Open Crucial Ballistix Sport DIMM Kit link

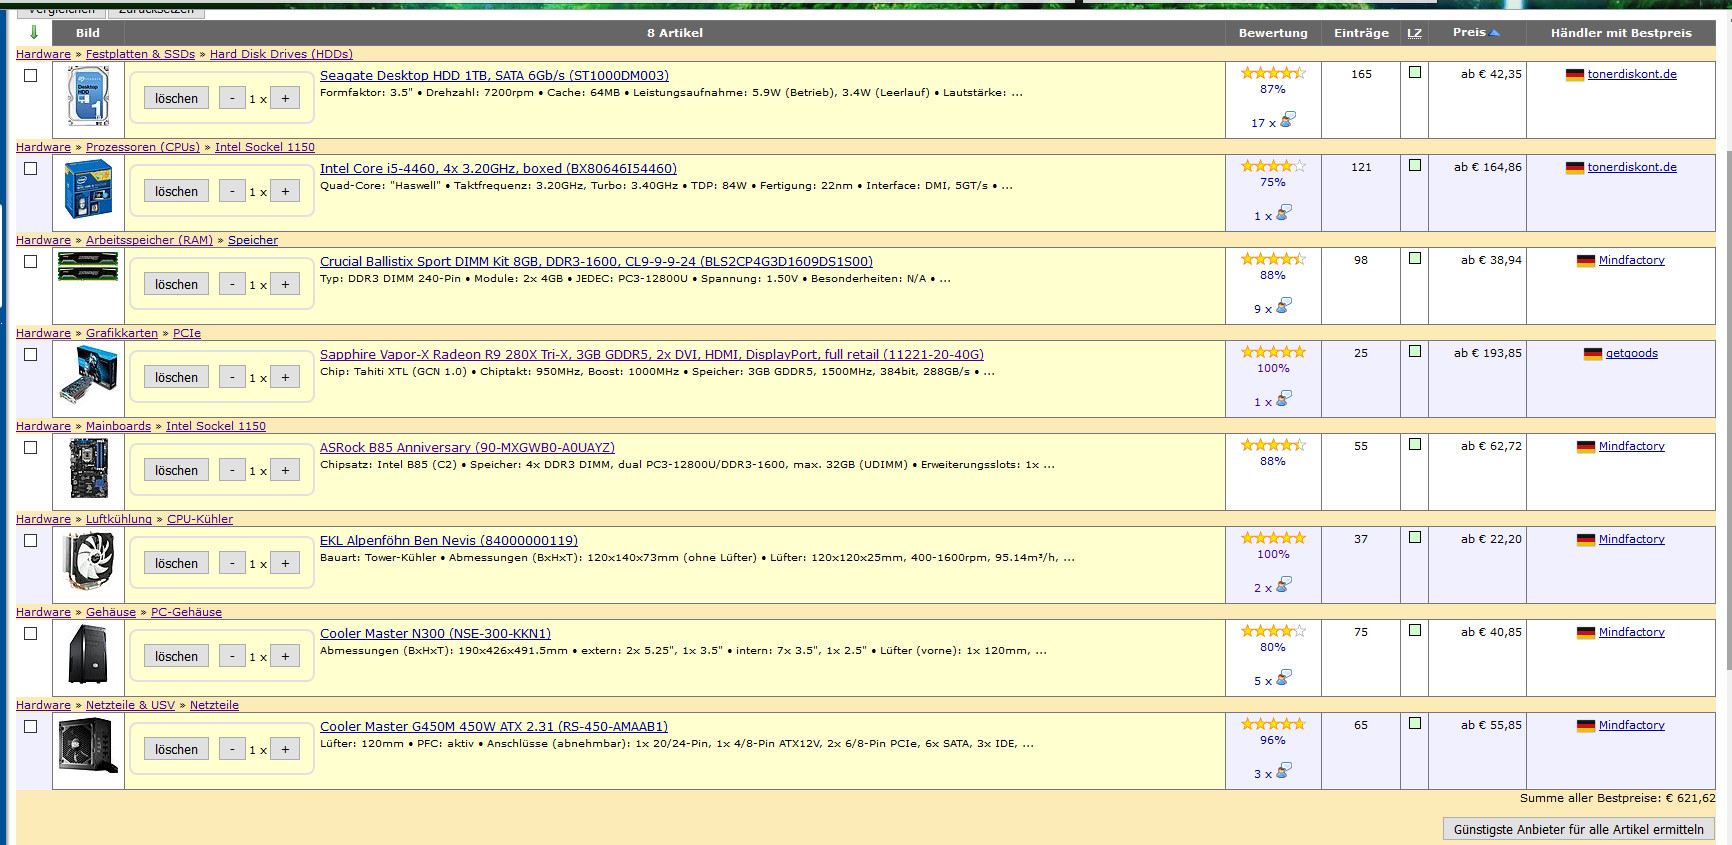596,261
